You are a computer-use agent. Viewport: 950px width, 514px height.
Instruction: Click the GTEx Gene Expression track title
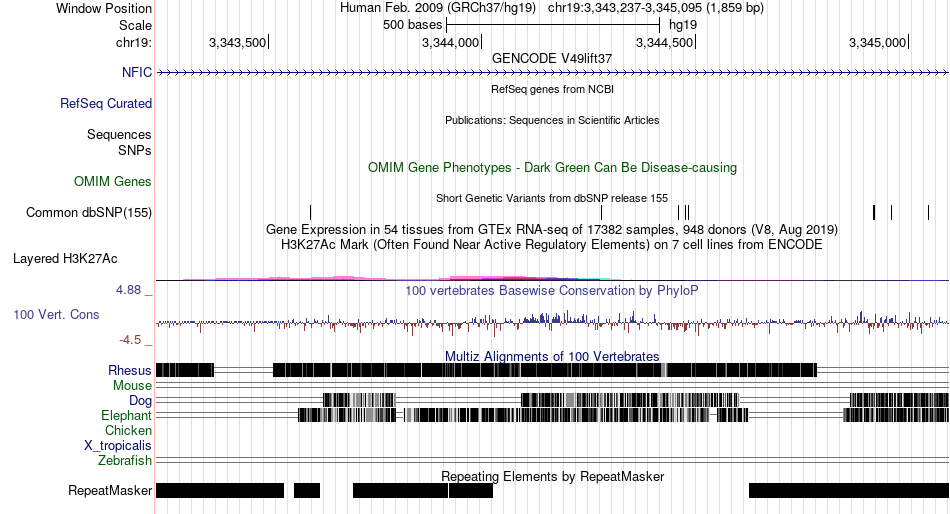coord(552,230)
